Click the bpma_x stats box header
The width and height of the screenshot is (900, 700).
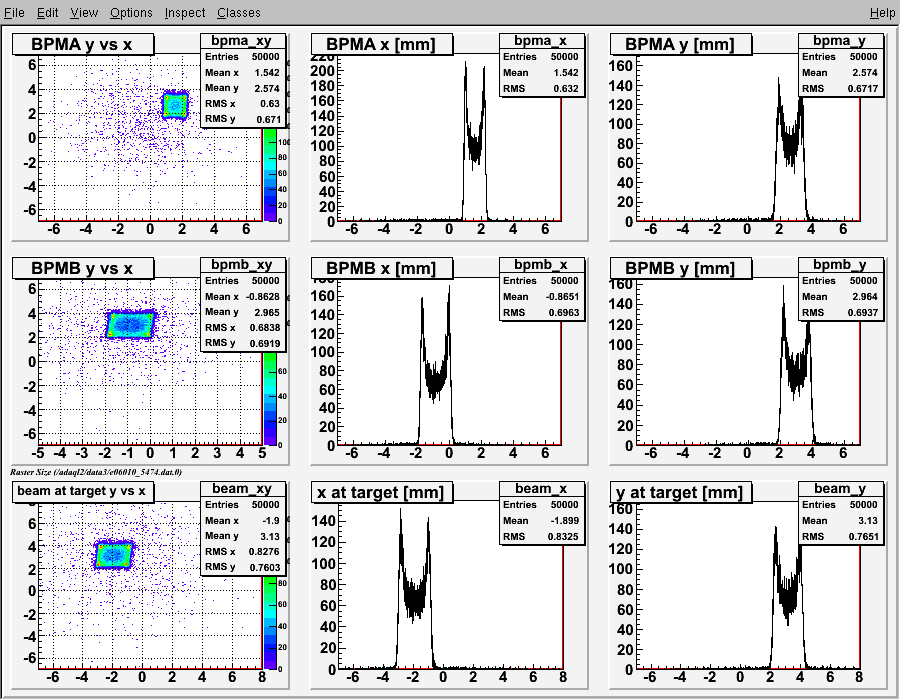click(542, 40)
